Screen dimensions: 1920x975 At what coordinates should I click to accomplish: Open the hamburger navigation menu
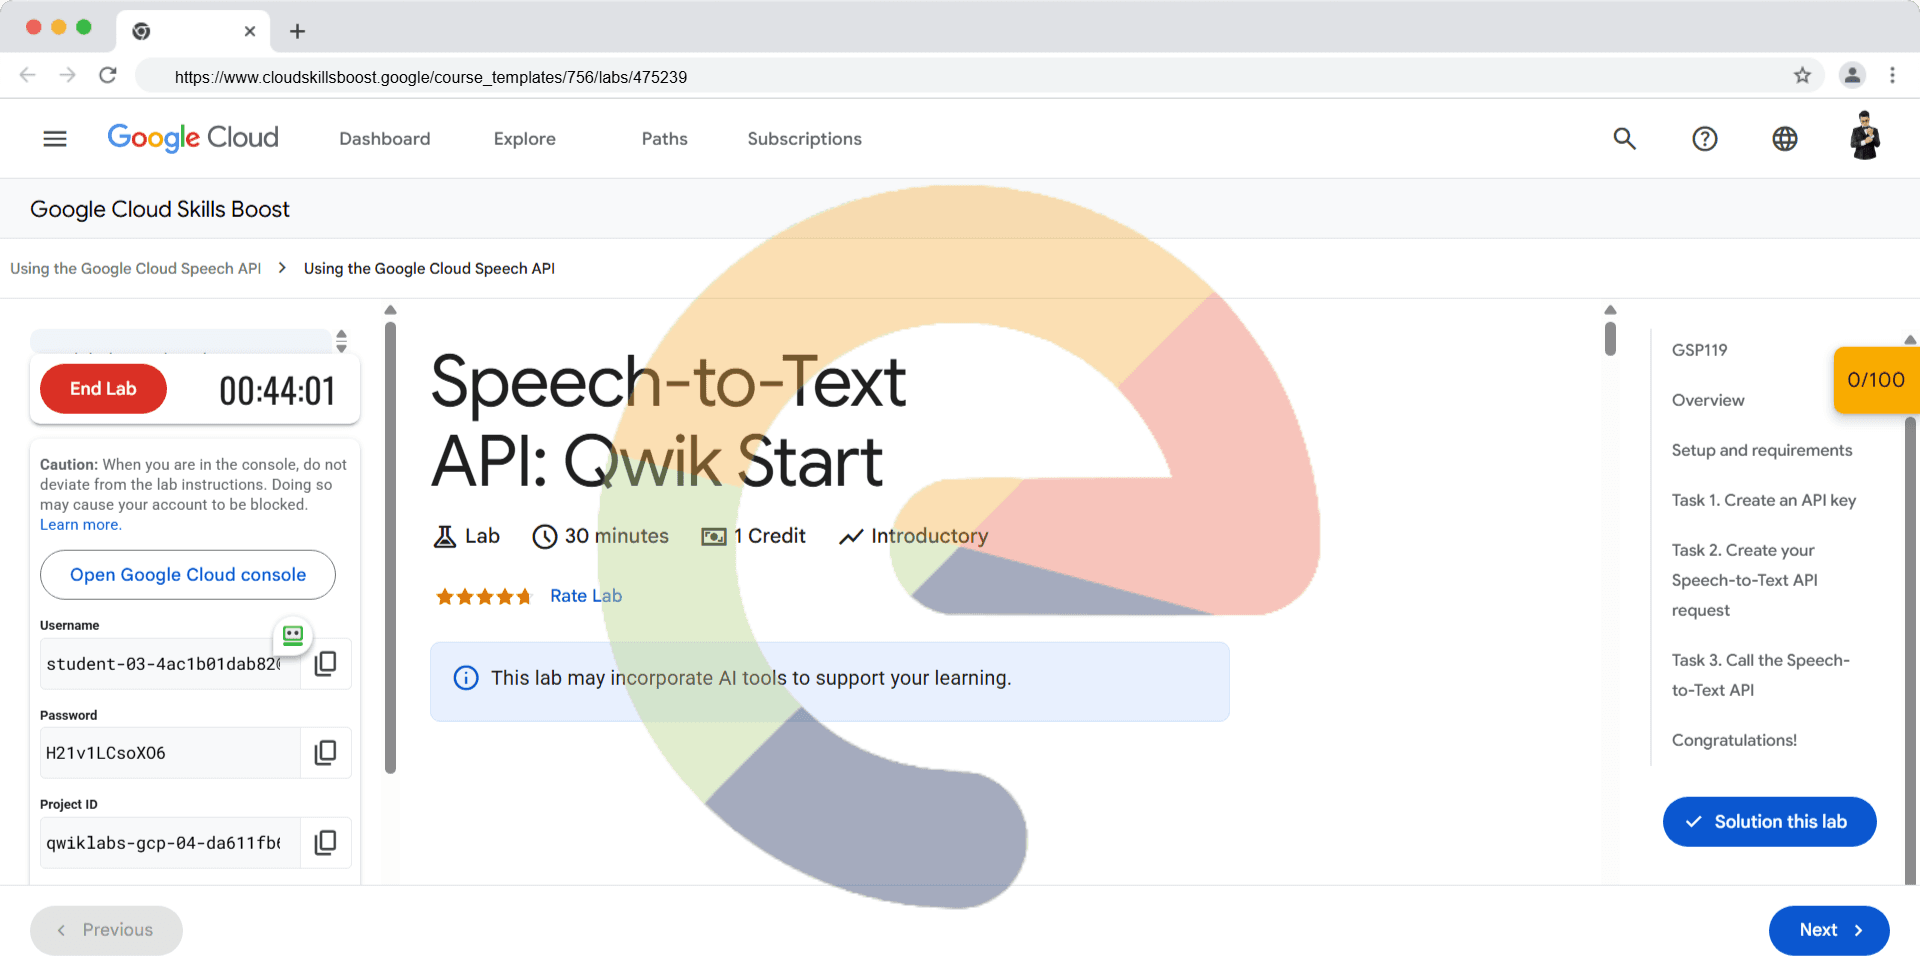pyautogui.click(x=55, y=139)
